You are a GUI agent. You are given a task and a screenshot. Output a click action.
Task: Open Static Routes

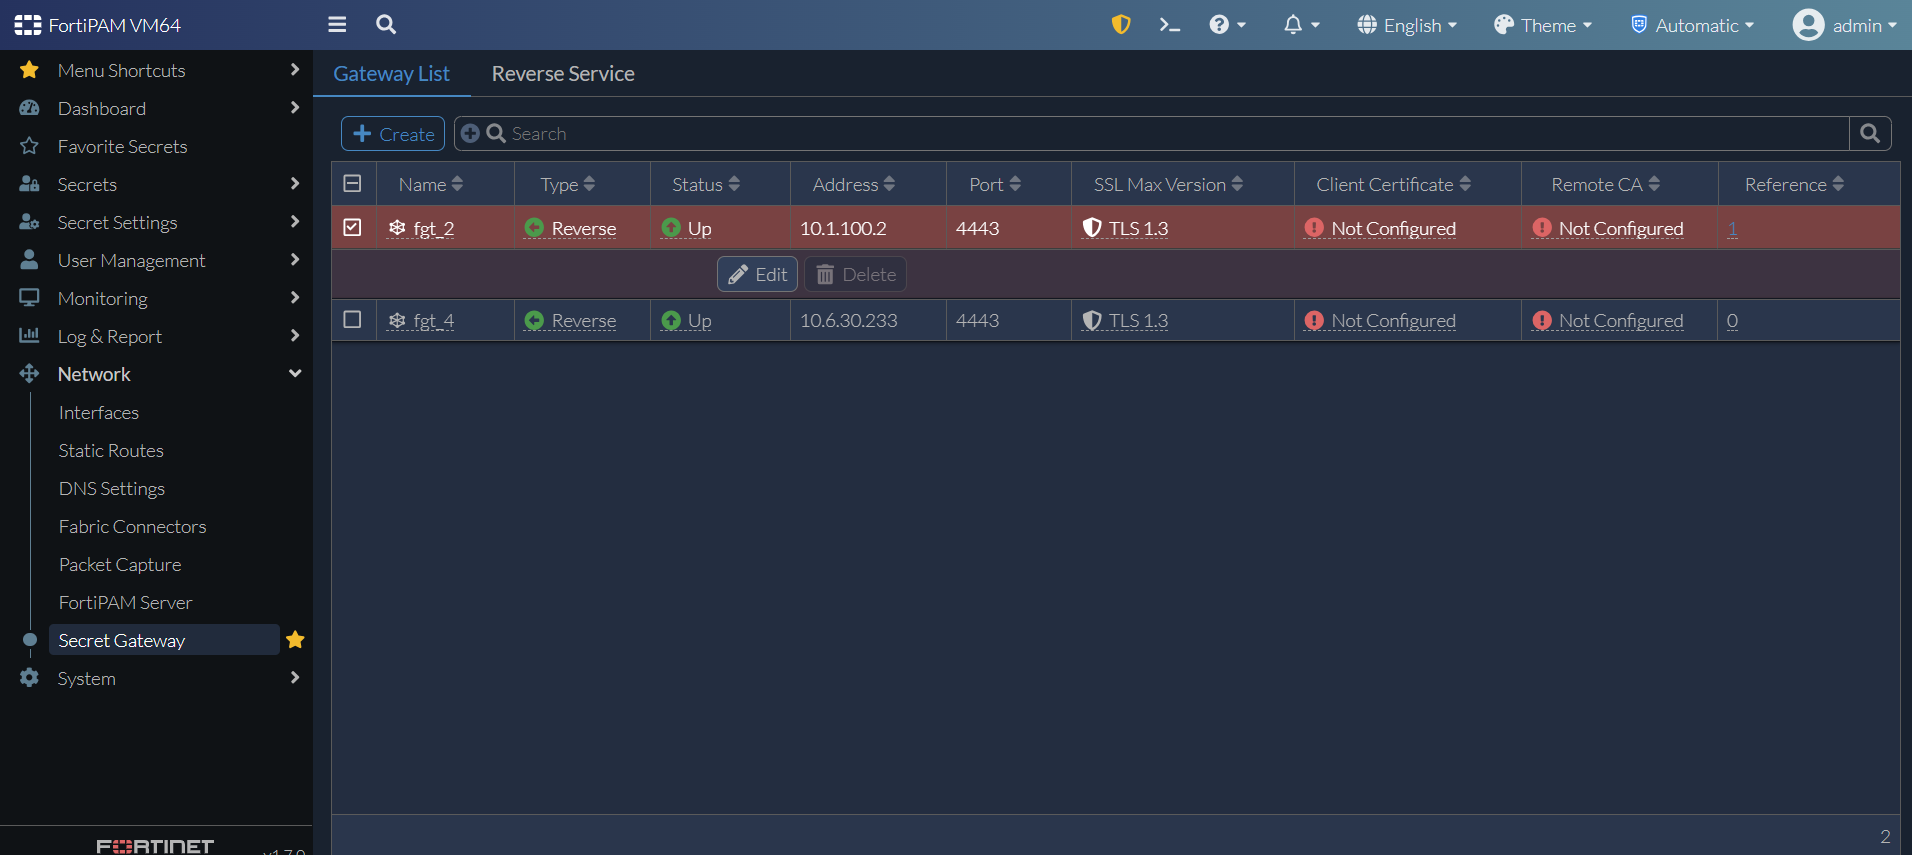click(x=111, y=450)
